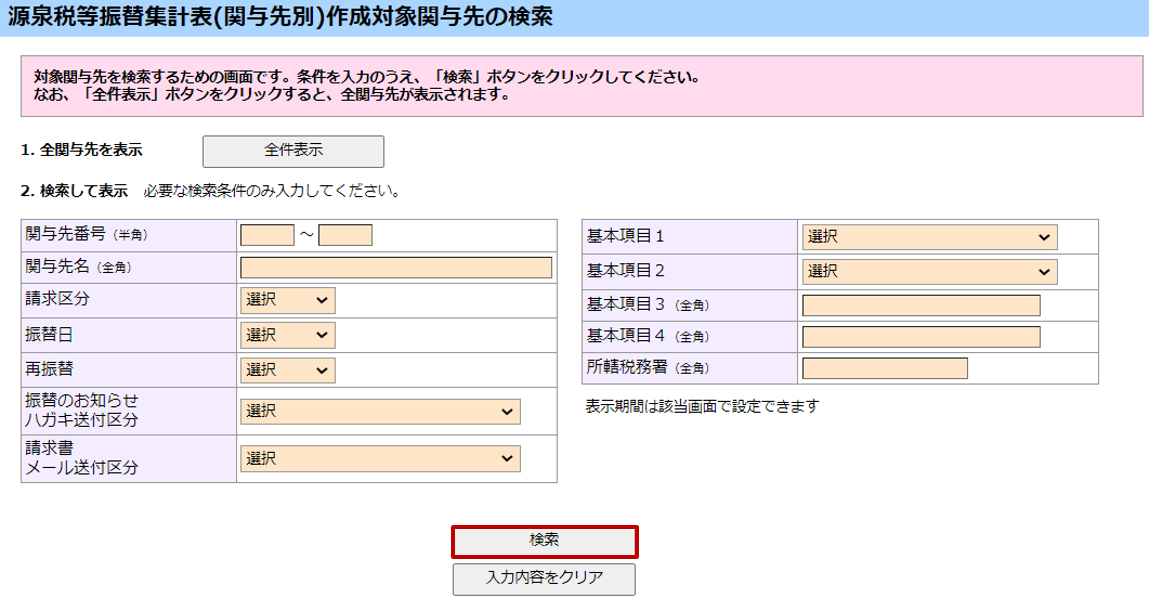The height and width of the screenshot is (598, 1149).
Task: Open the 再振替 selection dropdown
Action: [287, 369]
